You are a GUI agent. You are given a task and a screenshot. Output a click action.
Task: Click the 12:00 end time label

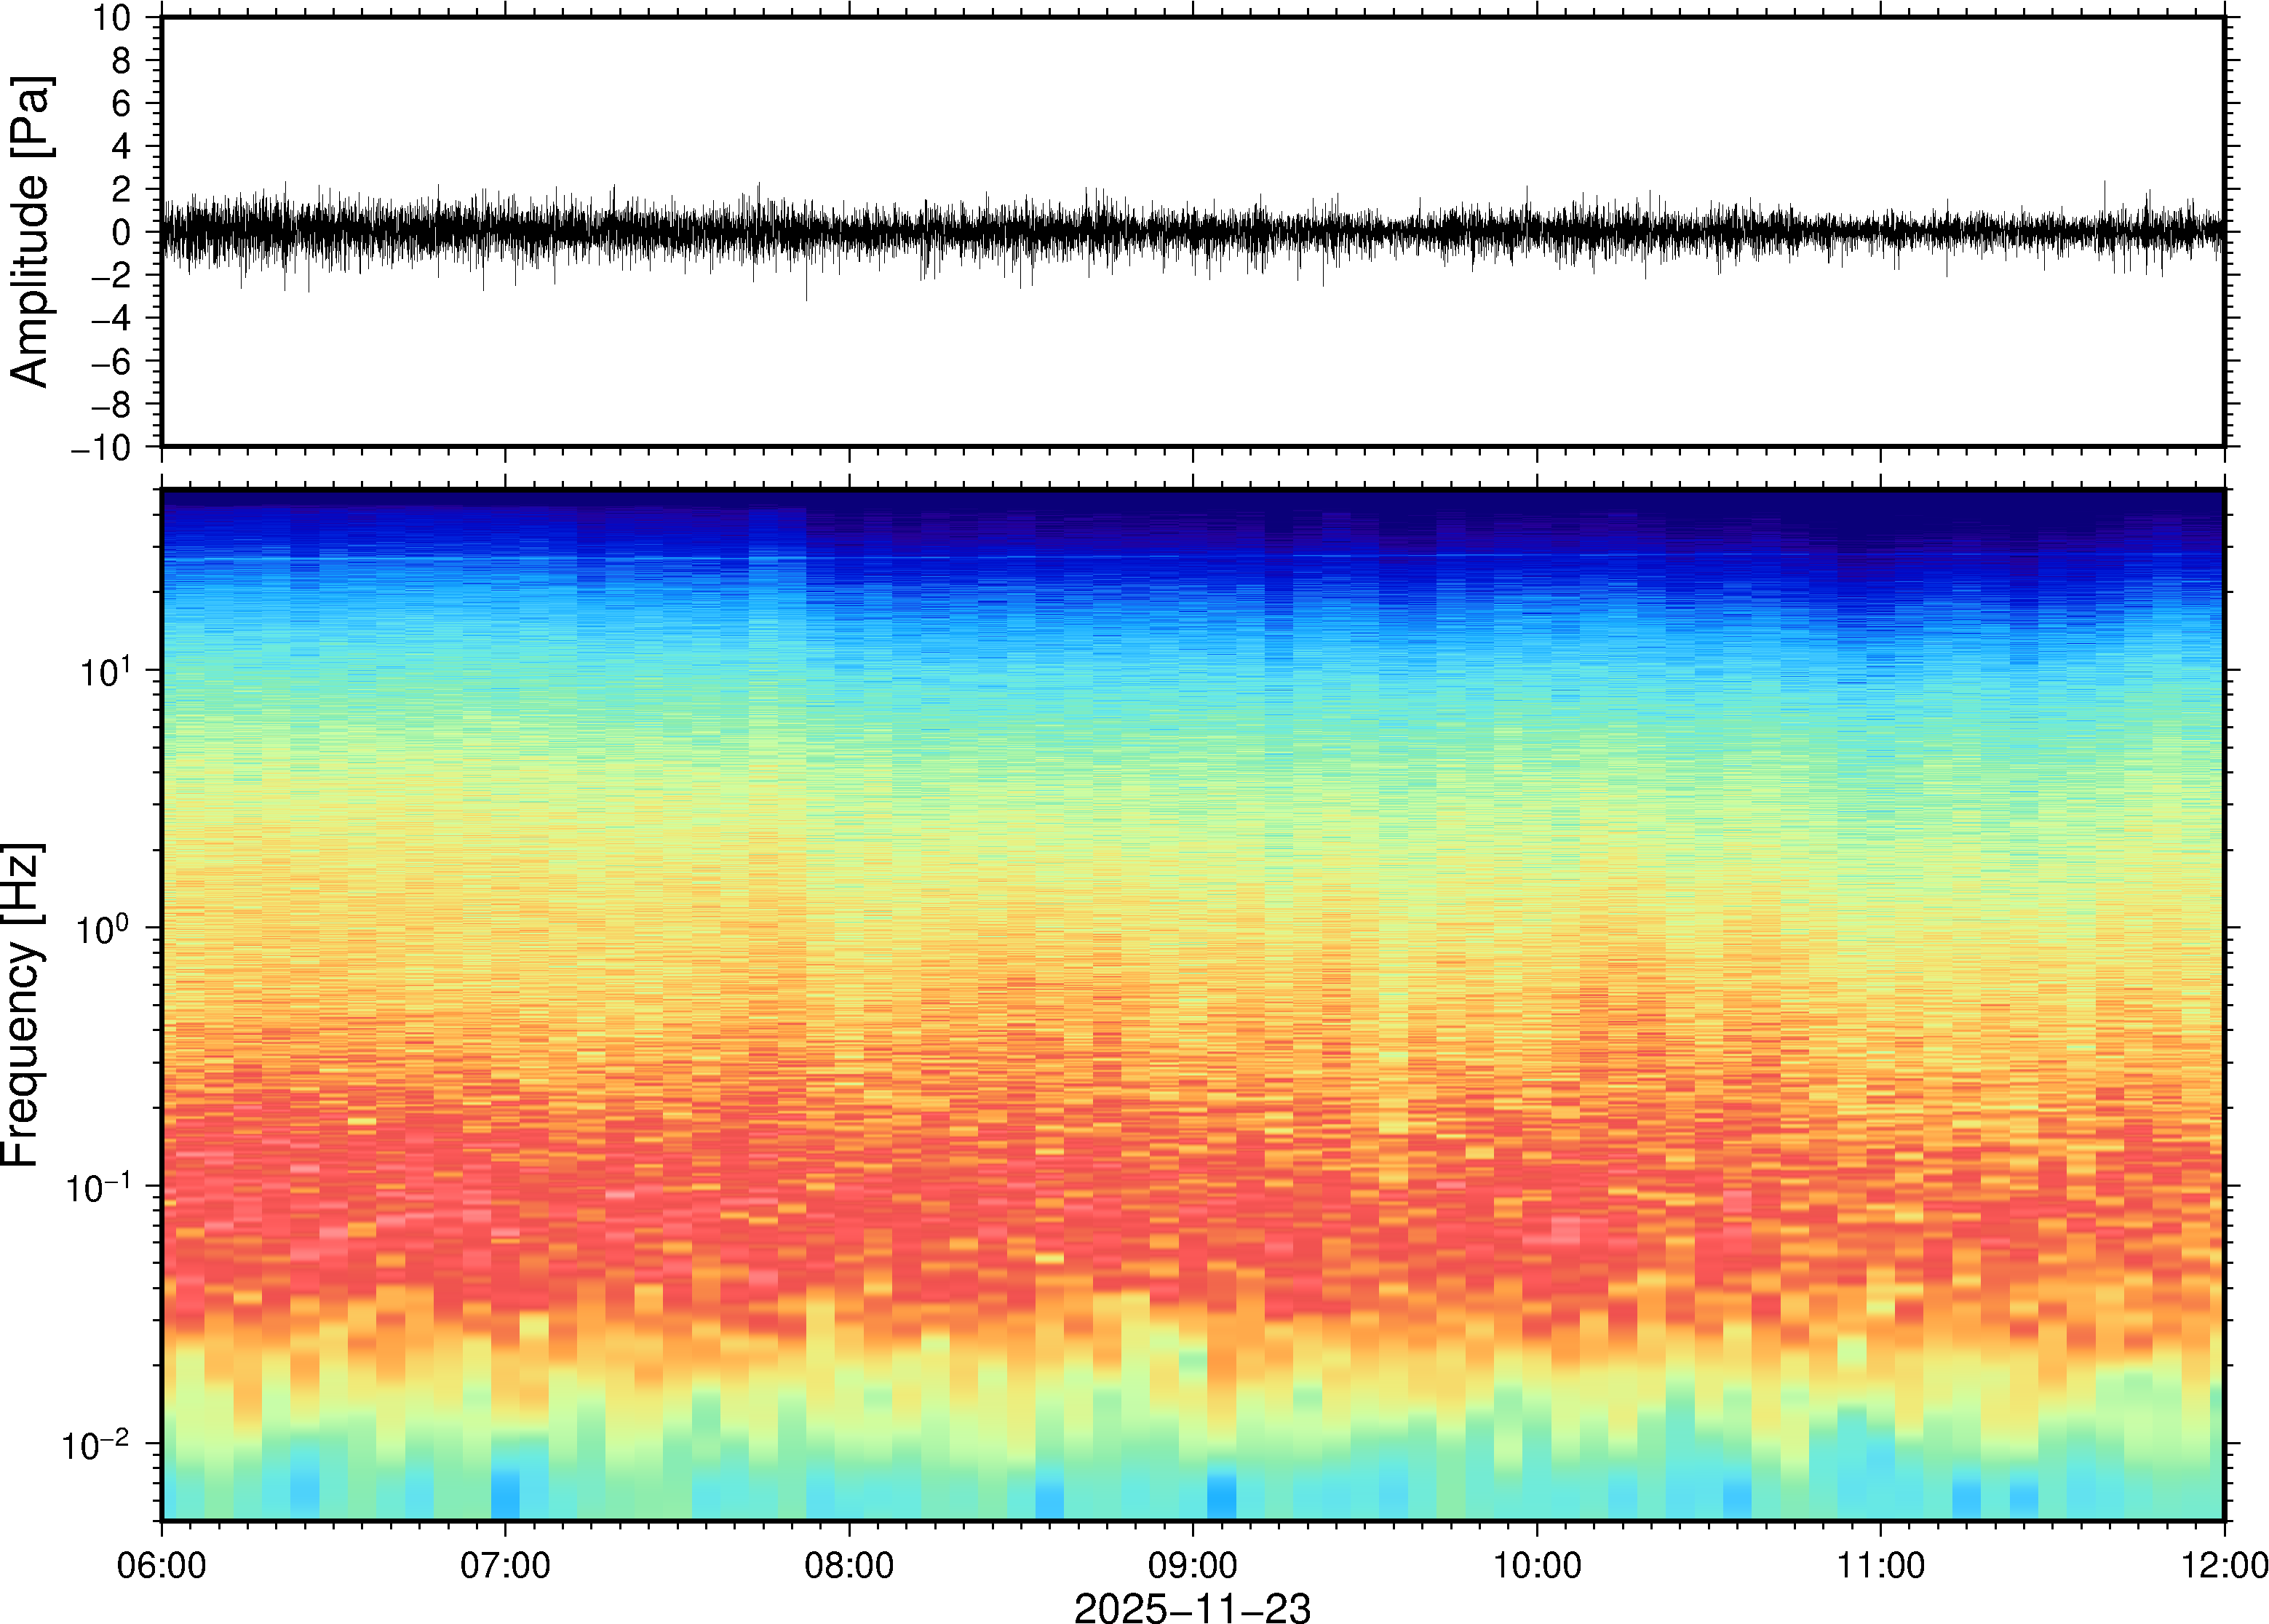coord(2223,1565)
